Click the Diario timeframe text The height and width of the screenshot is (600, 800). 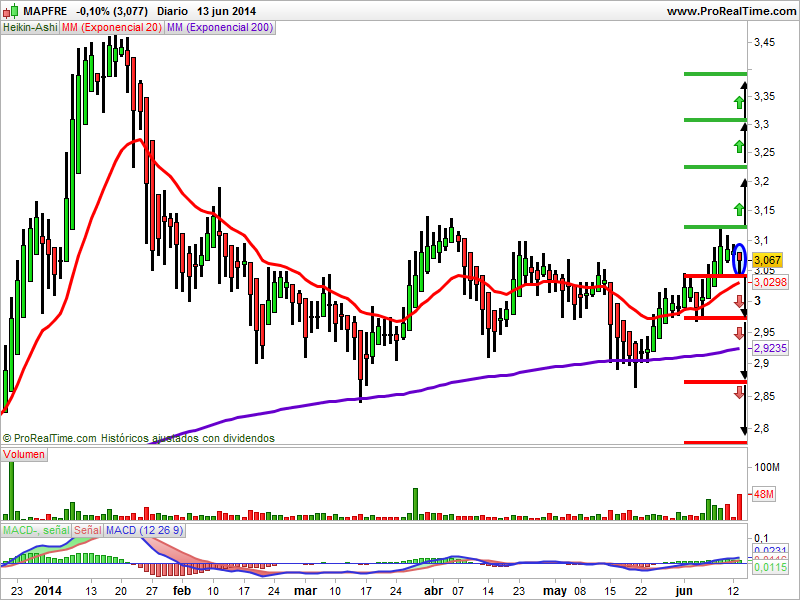(x=172, y=11)
